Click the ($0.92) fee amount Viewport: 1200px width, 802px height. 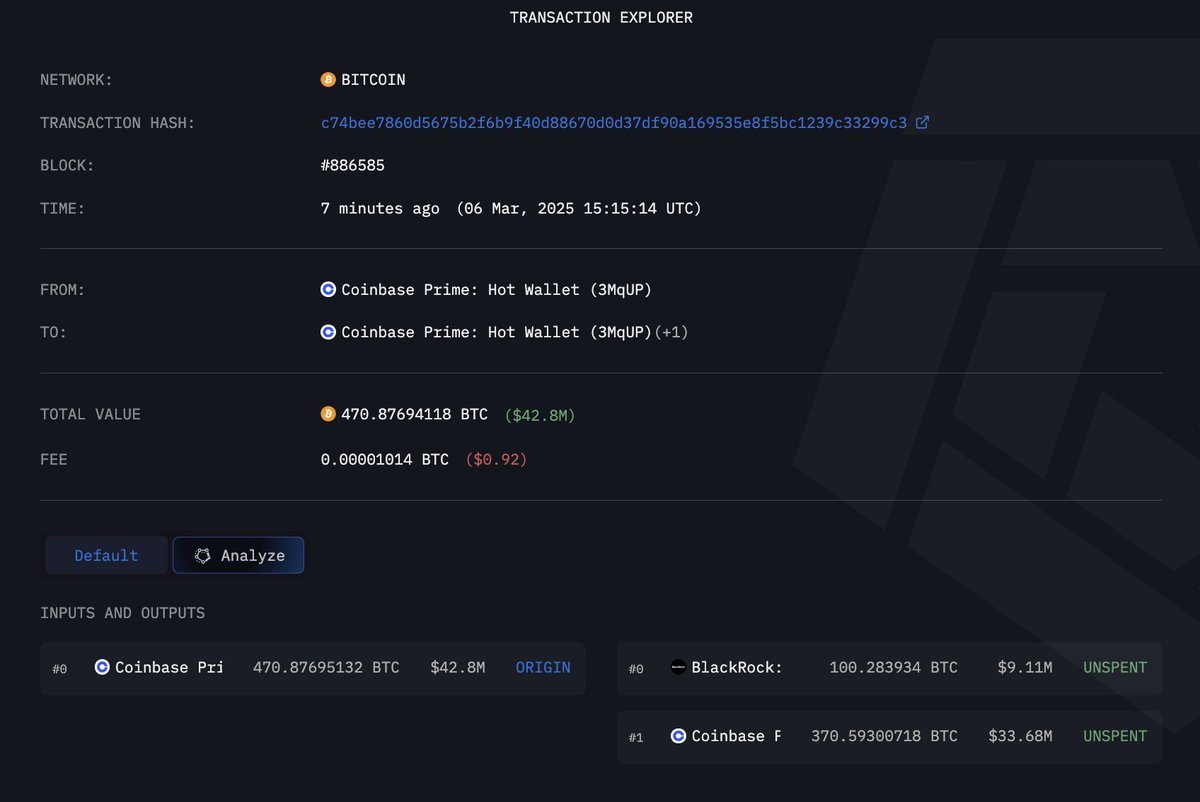point(496,460)
